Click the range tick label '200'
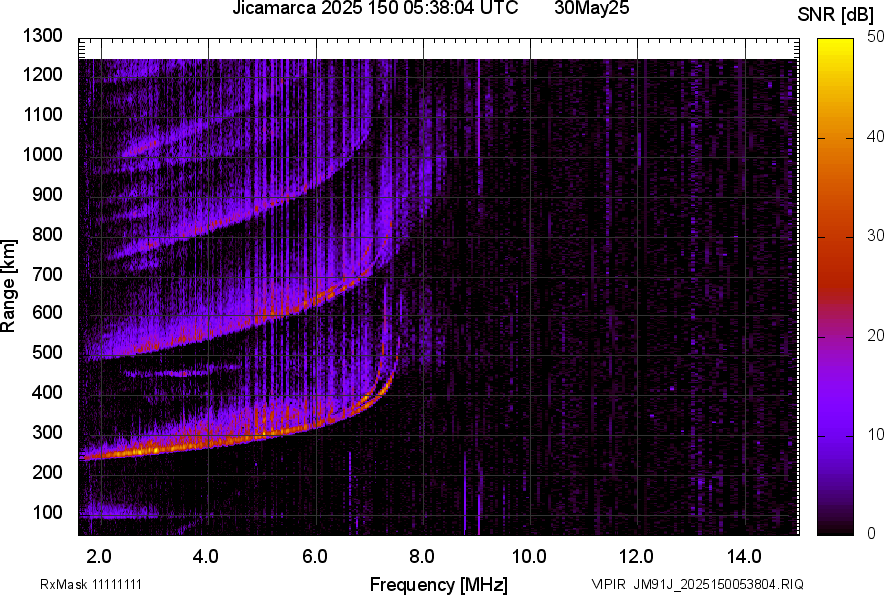The width and height of the screenshot is (884, 595). tap(47, 472)
